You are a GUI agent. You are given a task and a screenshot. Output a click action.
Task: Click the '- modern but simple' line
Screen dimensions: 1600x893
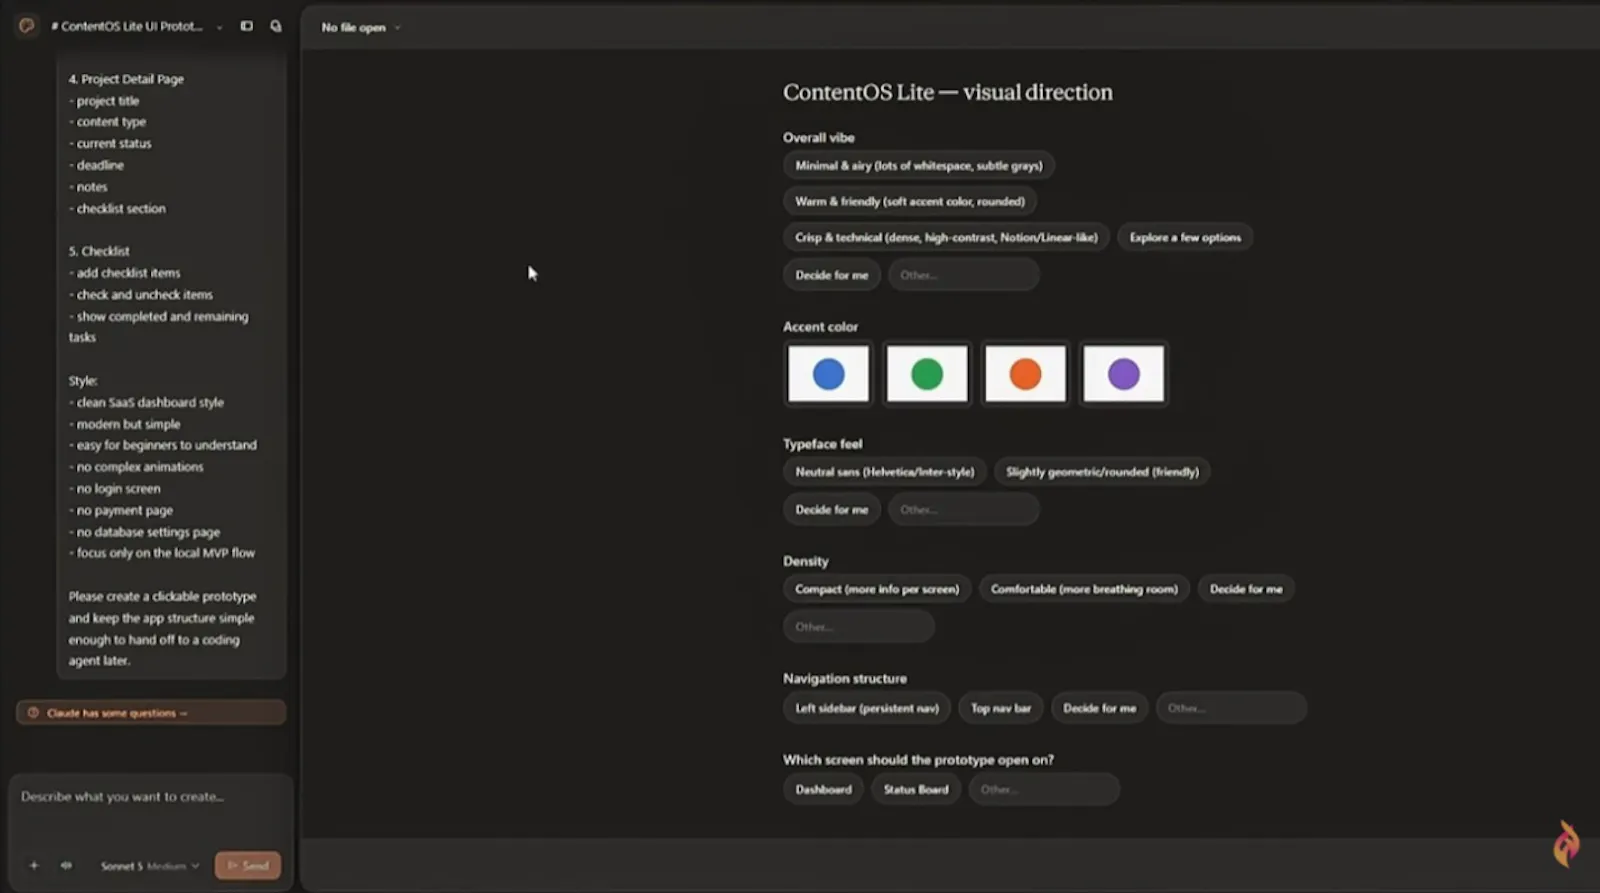click(124, 425)
